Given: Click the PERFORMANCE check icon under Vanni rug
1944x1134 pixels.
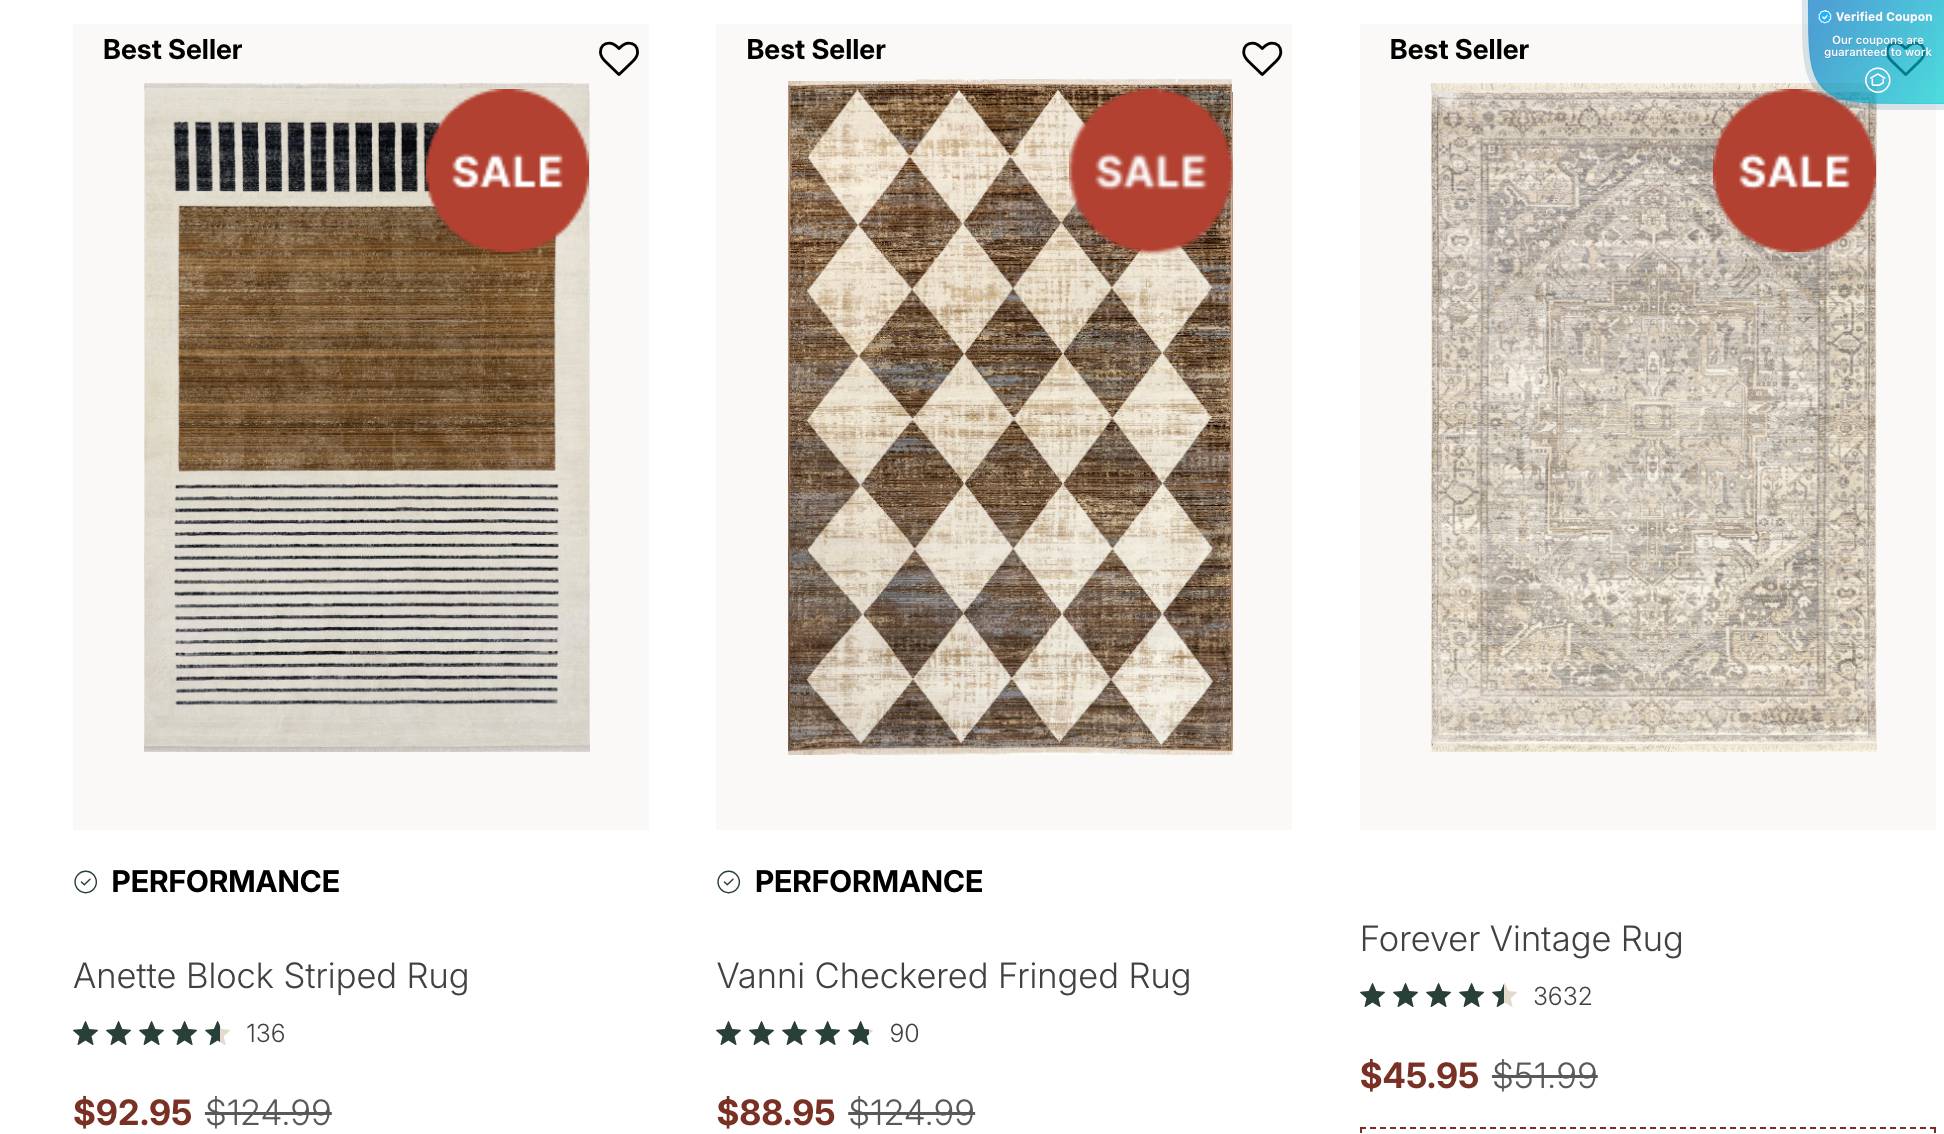Looking at the screenshot, I should coord(728,882).
